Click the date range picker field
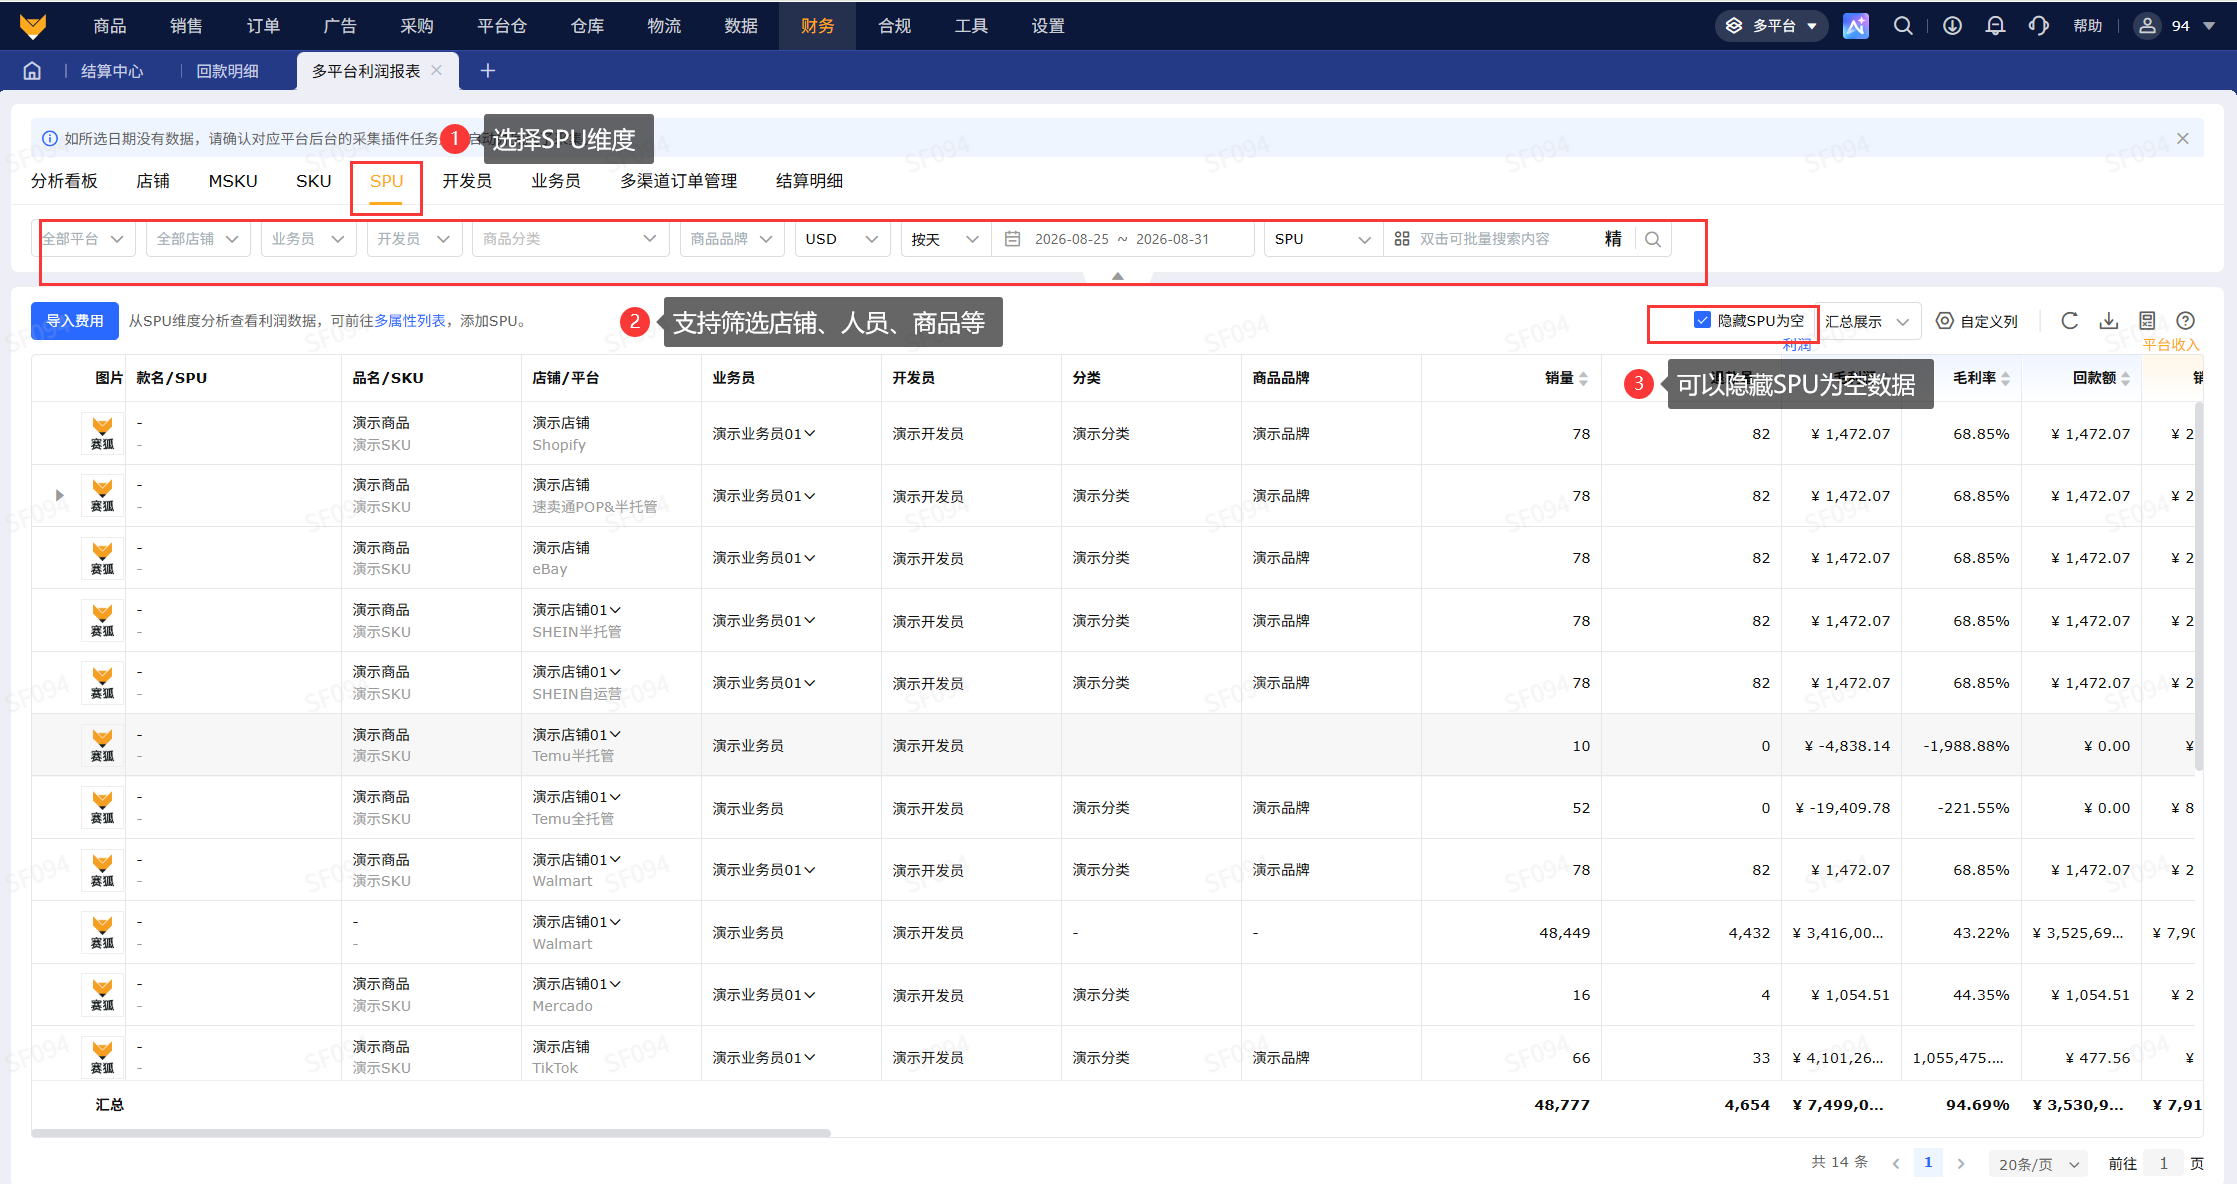Screen dimensions: 2237x1184 (1123, 239)
